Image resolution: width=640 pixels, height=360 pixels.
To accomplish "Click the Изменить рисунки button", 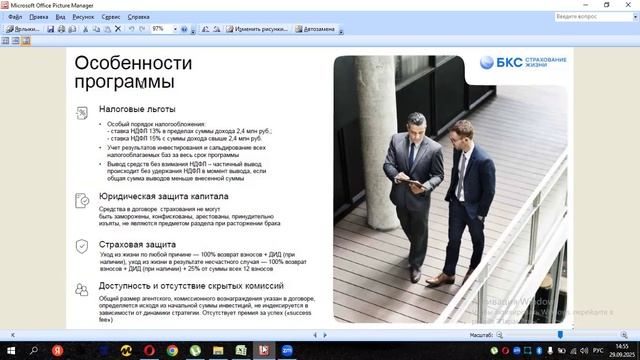I will click(257, 29).
